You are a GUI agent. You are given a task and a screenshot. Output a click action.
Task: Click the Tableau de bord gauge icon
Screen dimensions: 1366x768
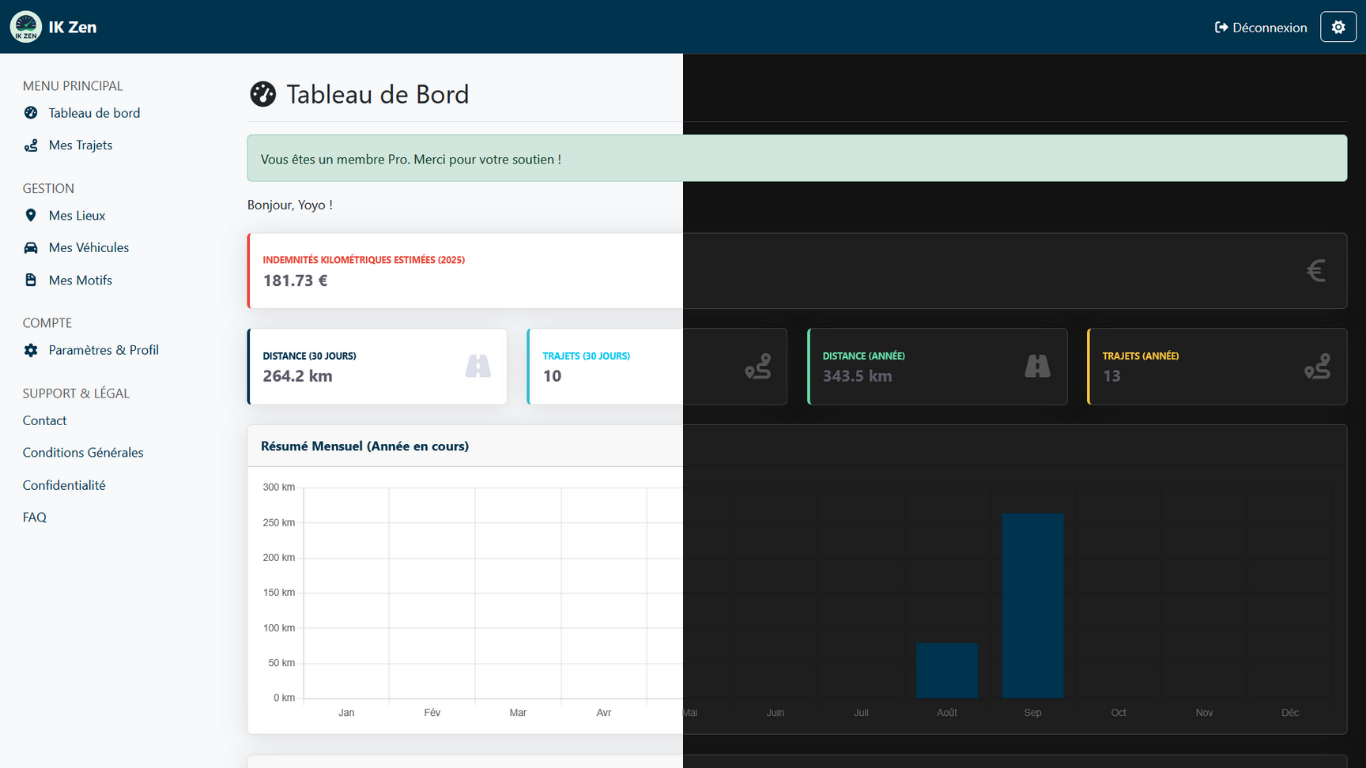31,113
